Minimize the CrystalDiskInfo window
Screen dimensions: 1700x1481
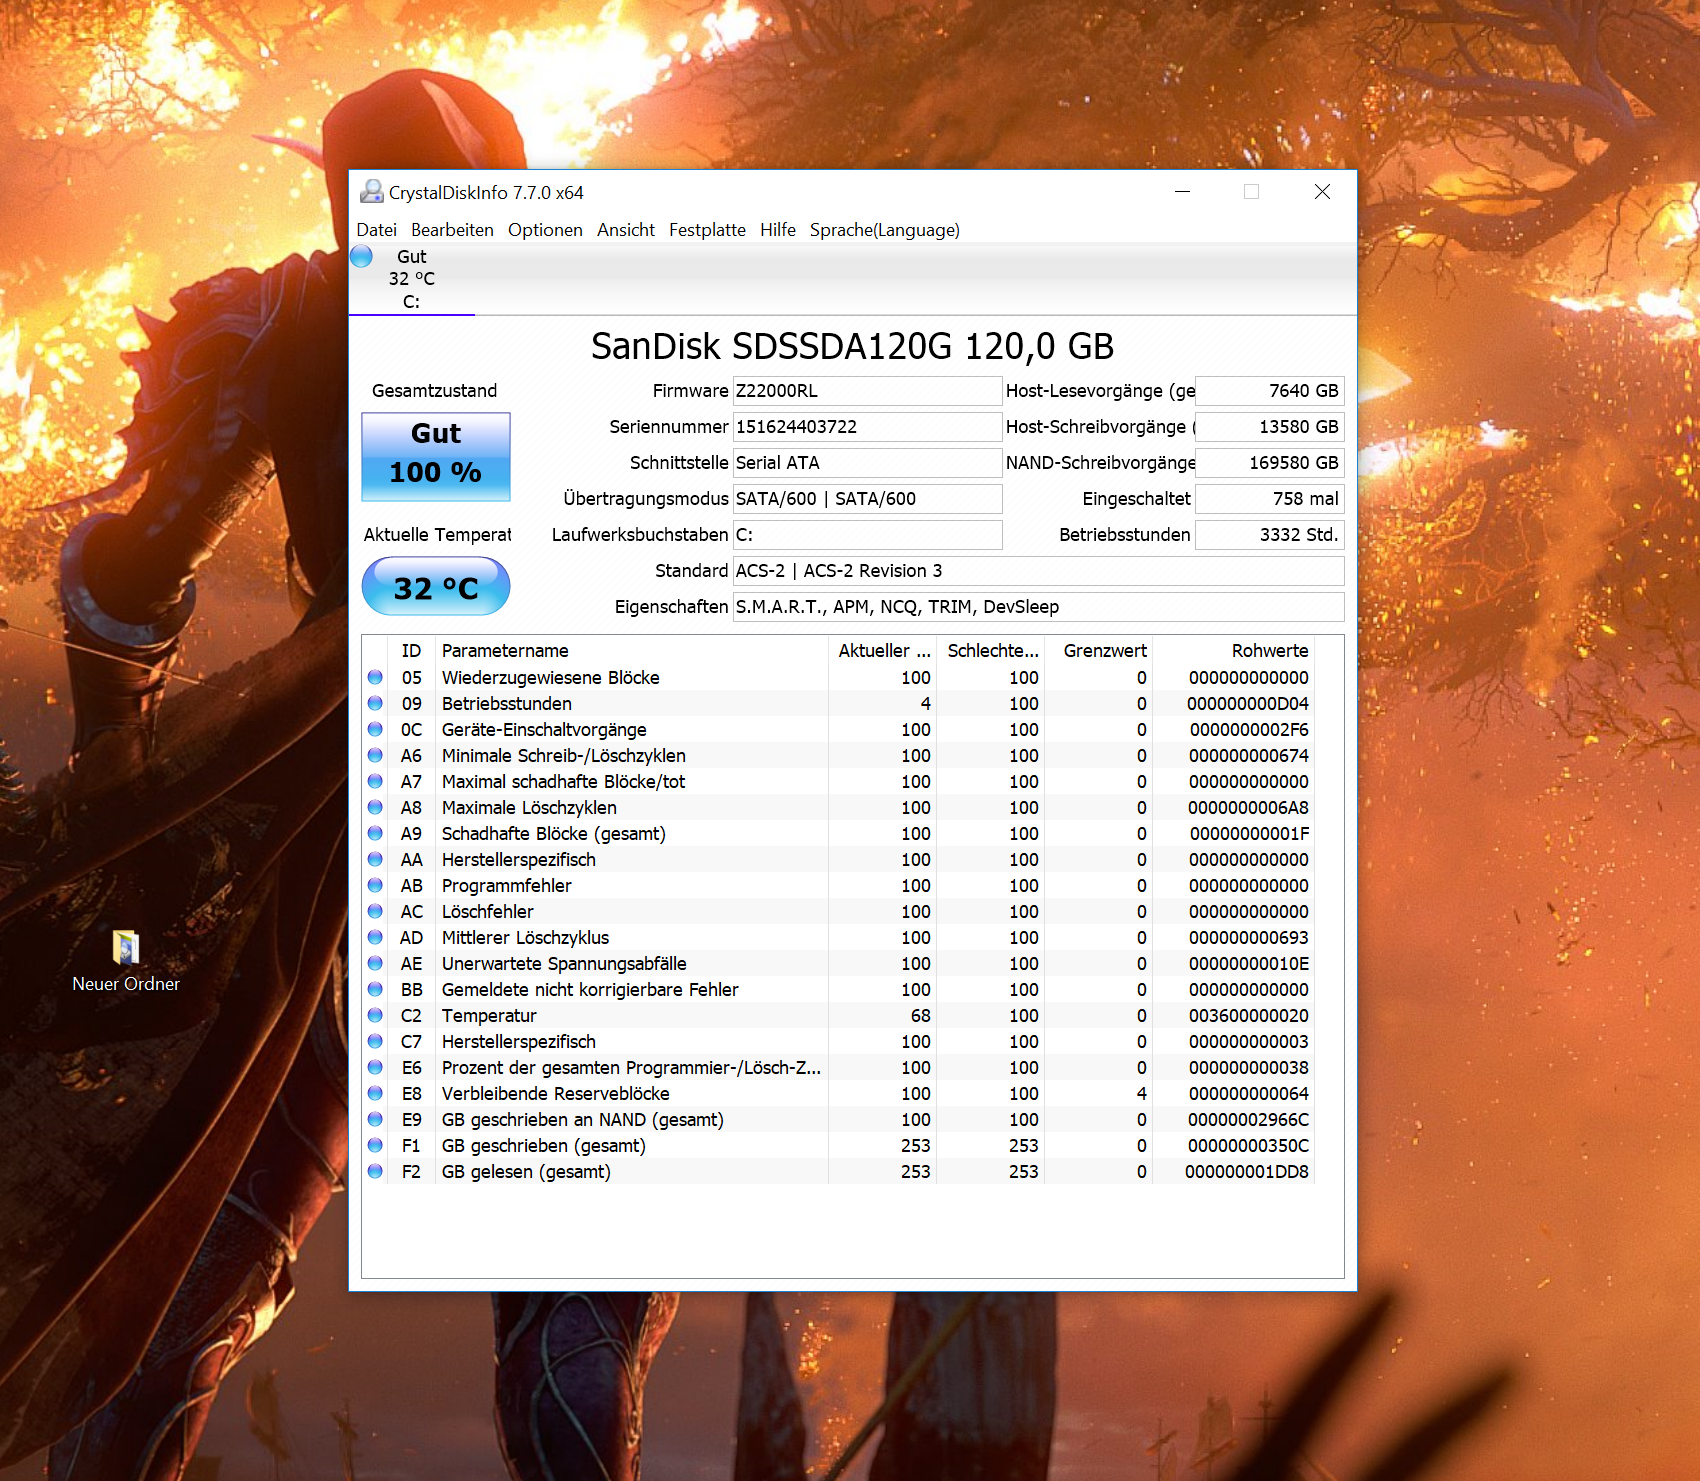1182,191
